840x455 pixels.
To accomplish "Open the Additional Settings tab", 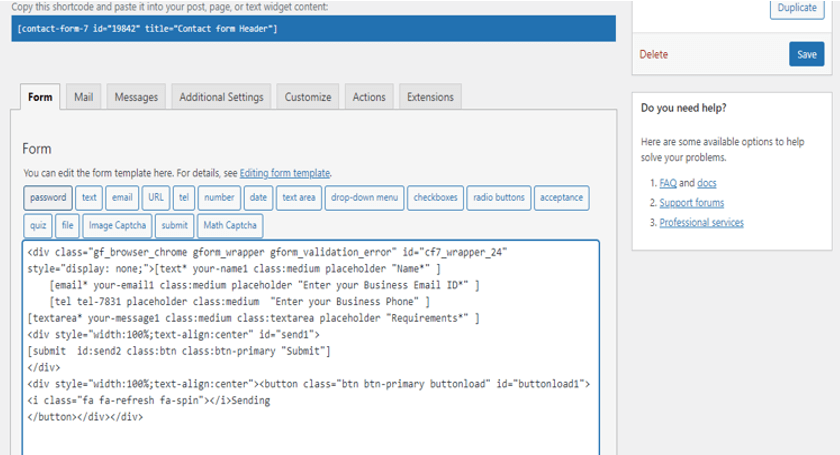I will coord(221,97).
